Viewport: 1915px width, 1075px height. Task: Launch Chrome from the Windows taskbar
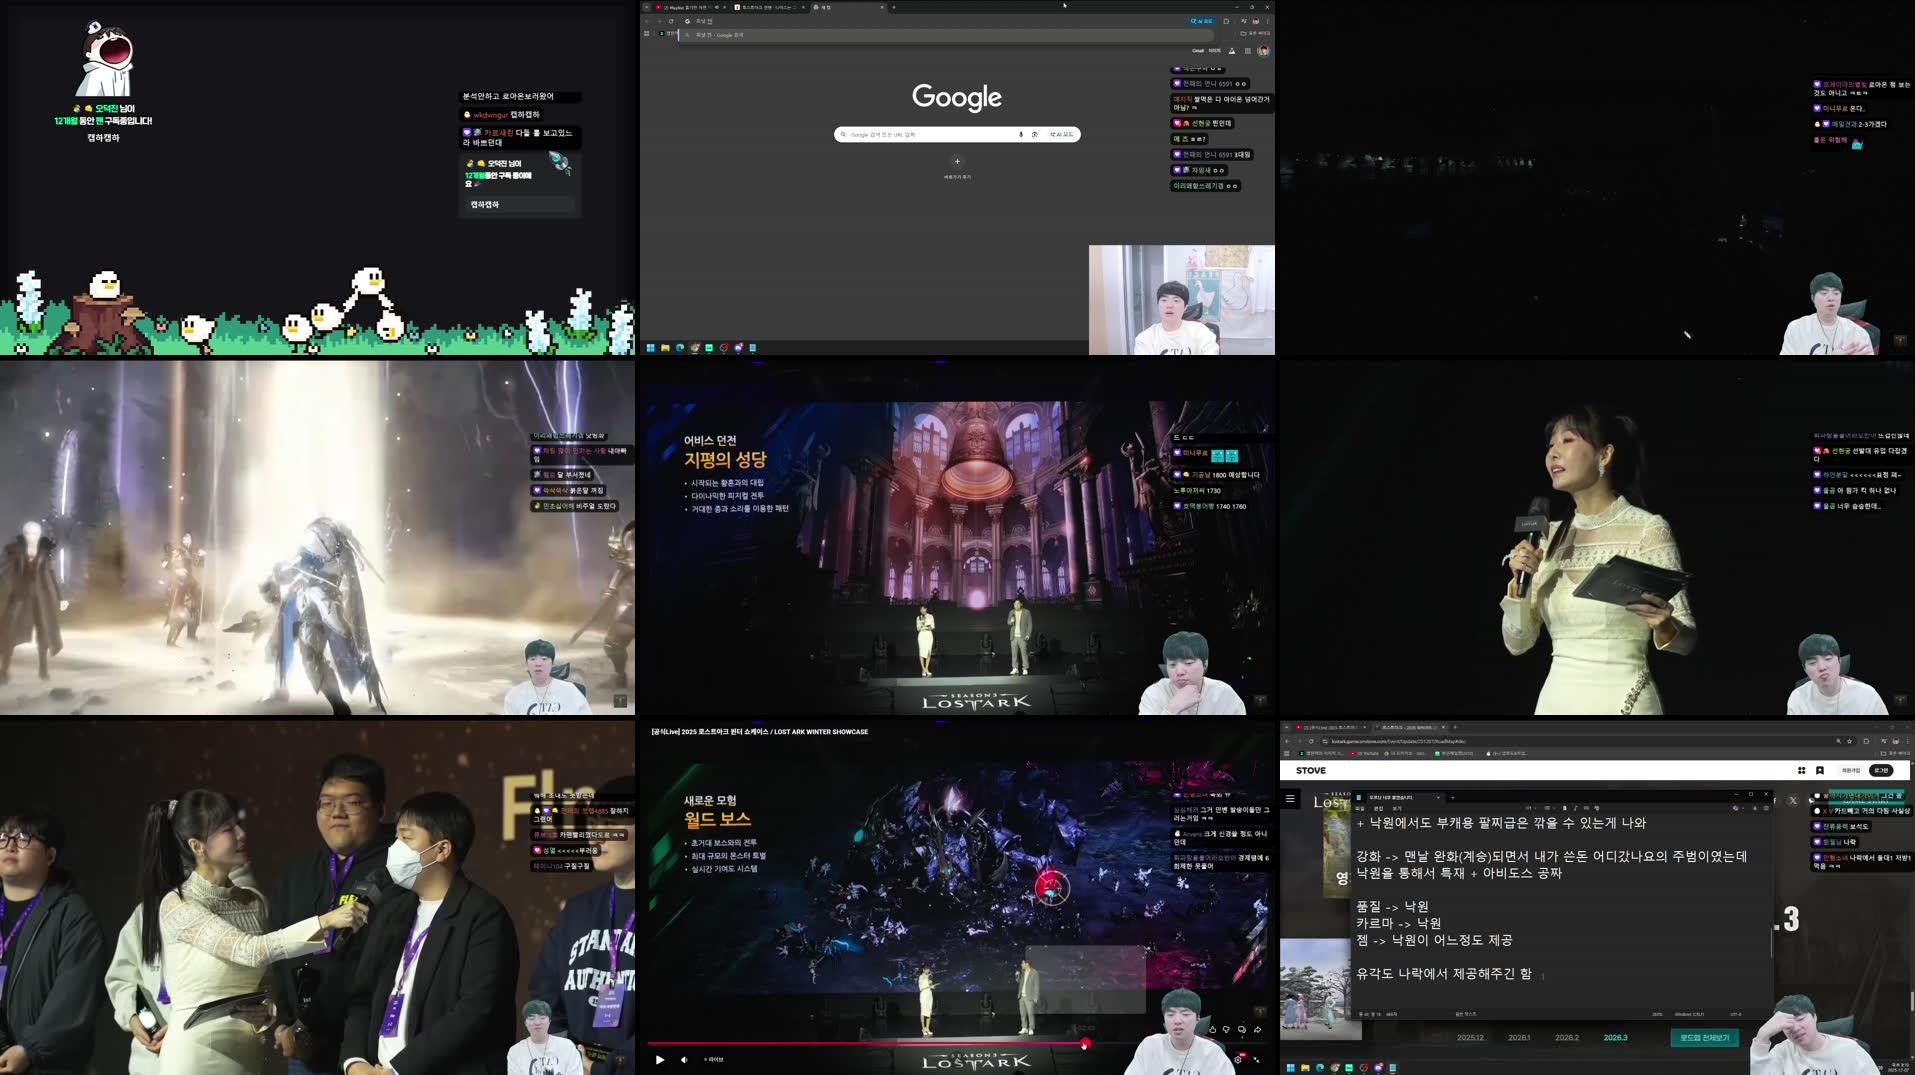[695, 348]
